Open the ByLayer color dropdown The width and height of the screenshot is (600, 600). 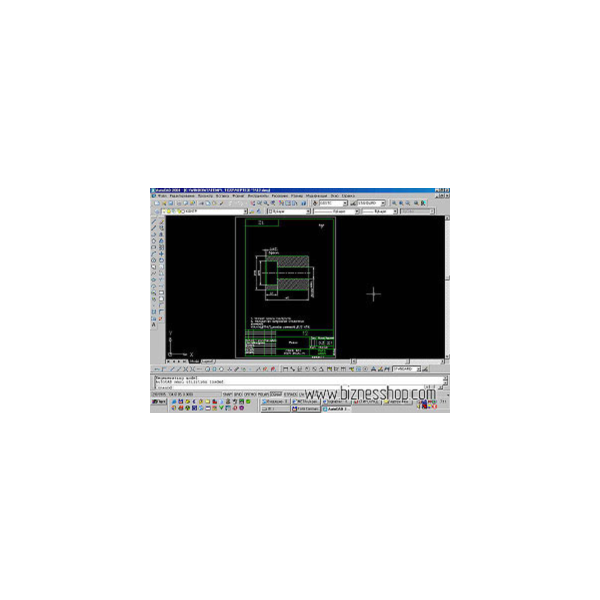click(x=289, y=211)
